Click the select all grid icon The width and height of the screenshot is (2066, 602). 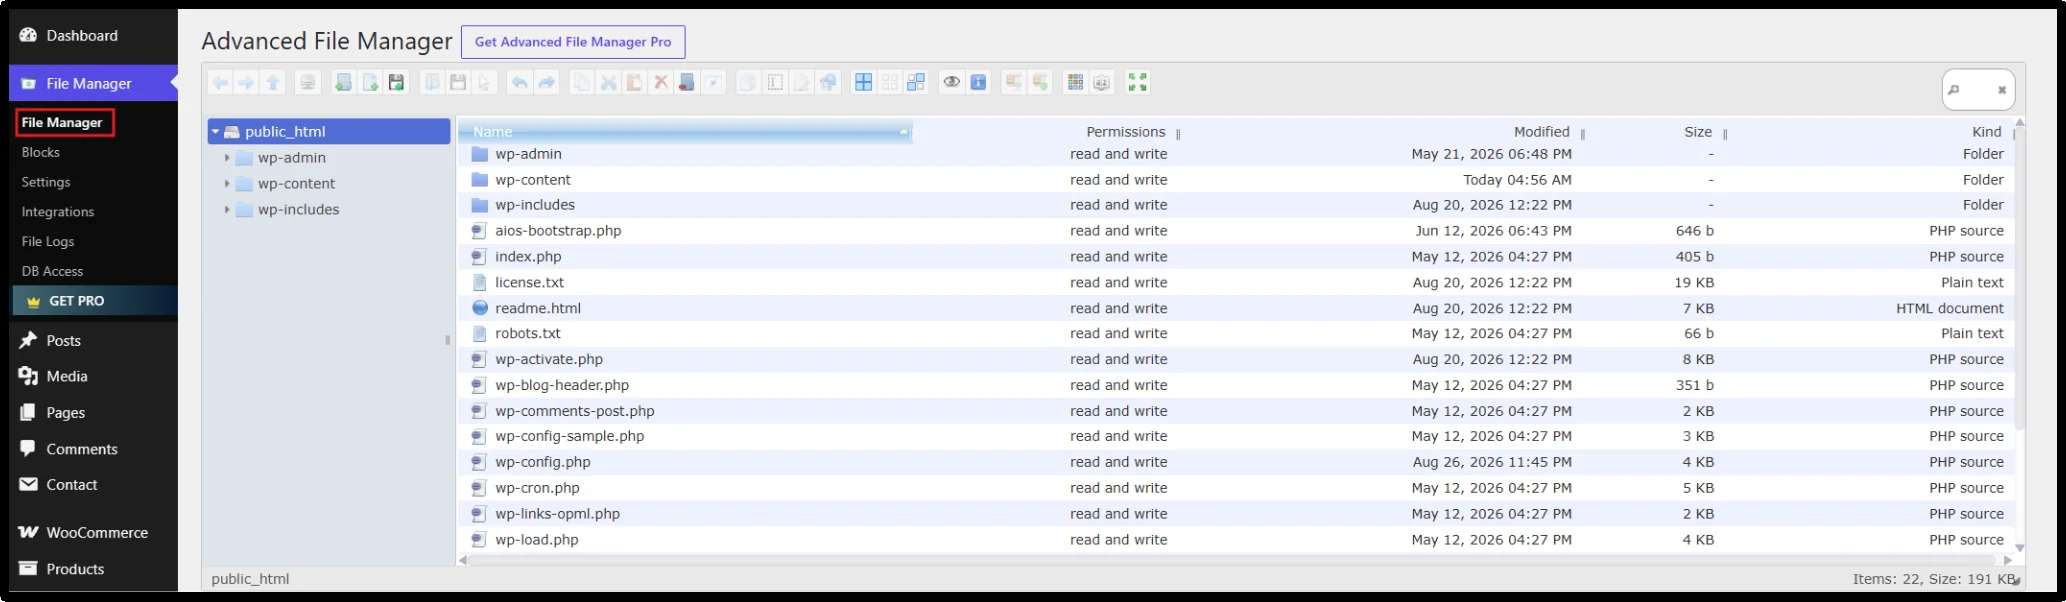click(x=863, y=82)
